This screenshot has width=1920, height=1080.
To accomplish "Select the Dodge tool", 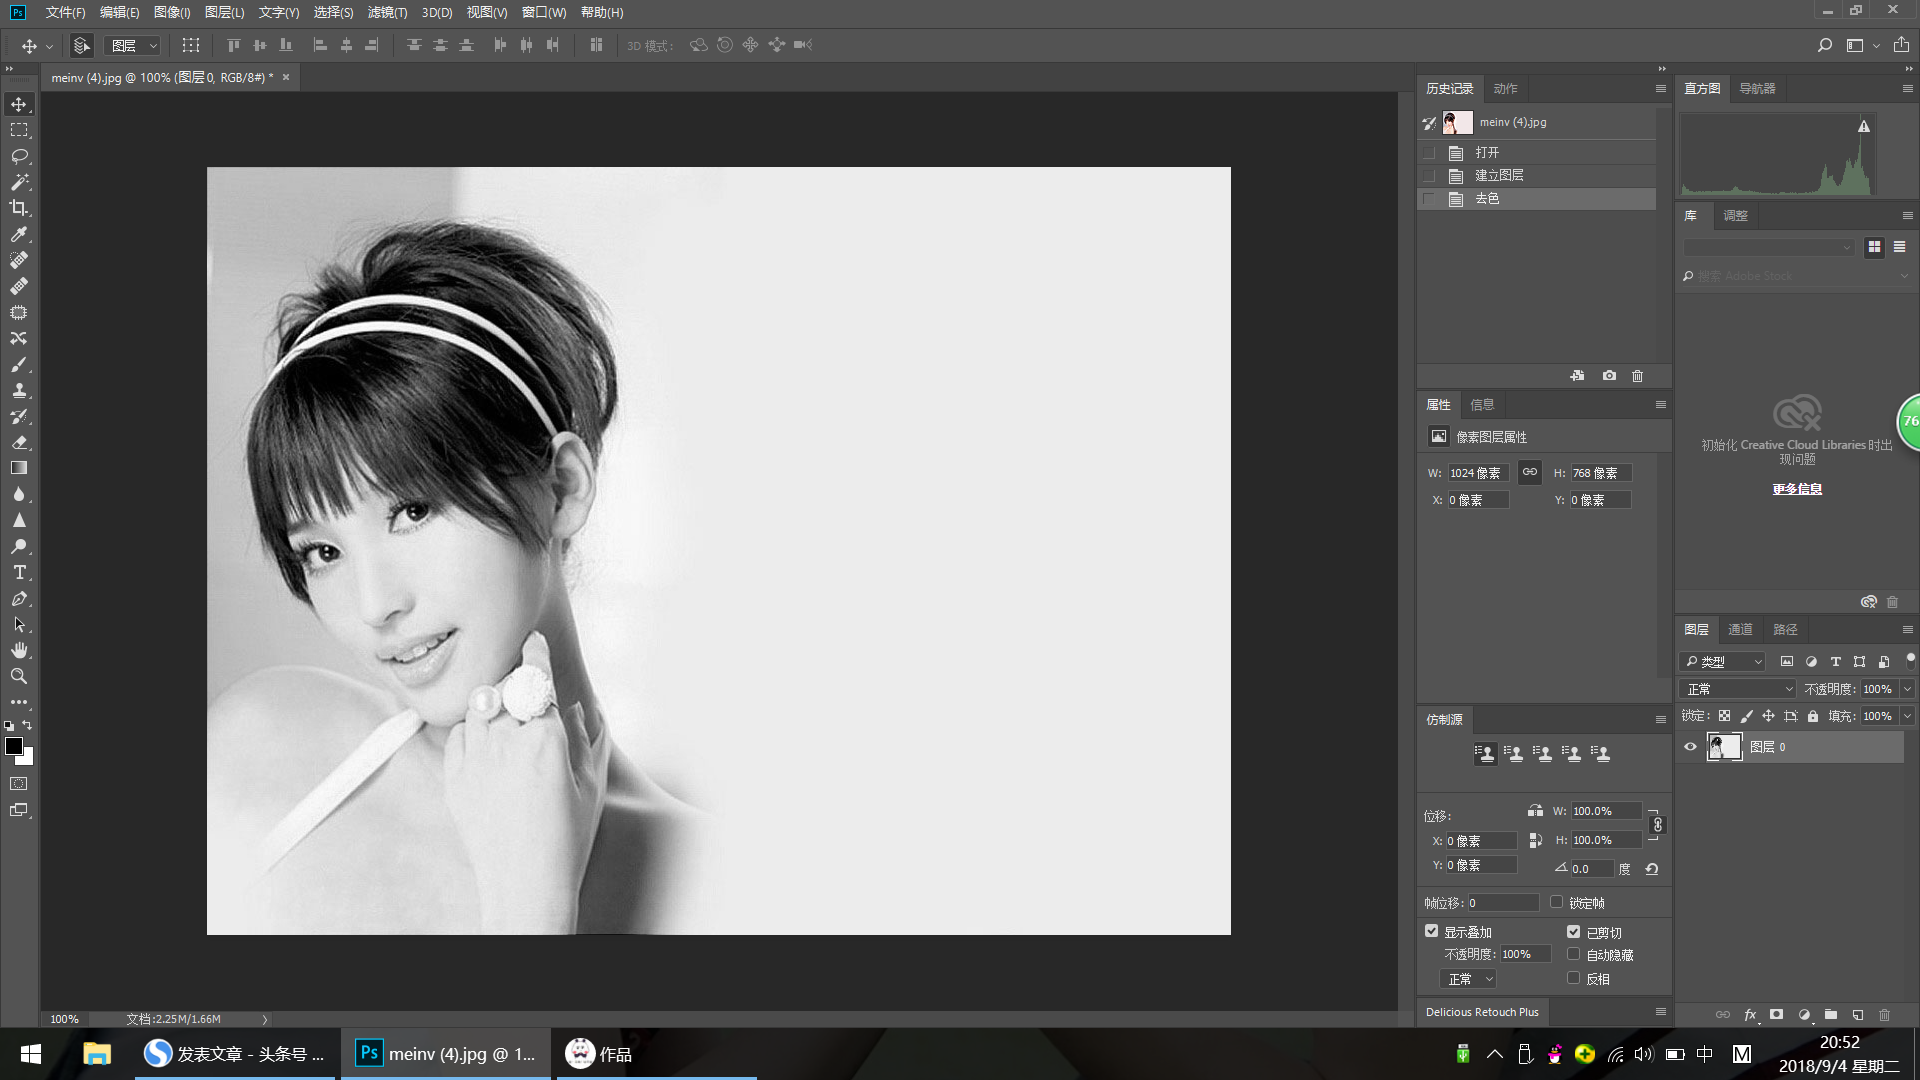I will click(x=19, y=546).
